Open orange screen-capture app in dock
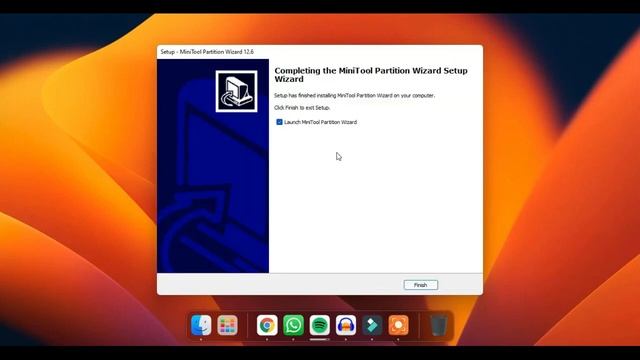 [398, 325]
